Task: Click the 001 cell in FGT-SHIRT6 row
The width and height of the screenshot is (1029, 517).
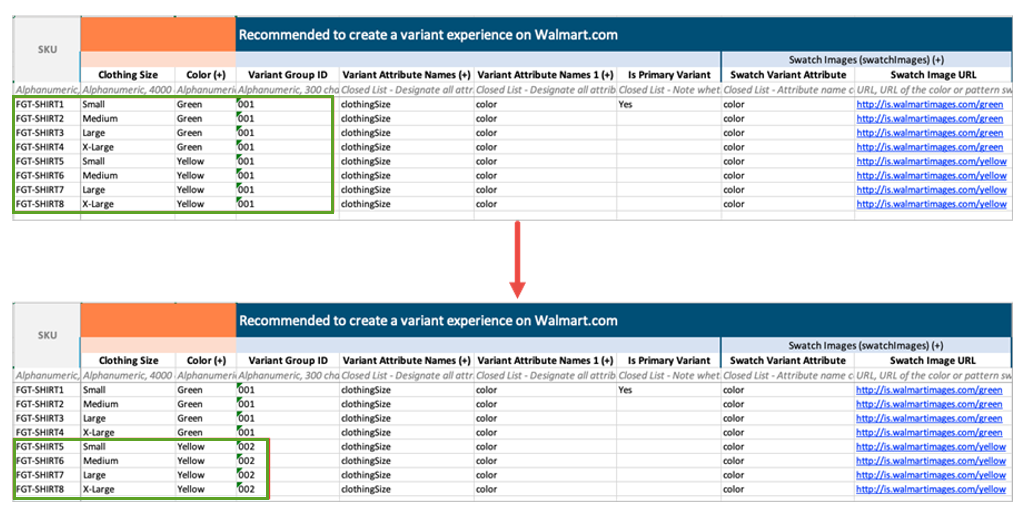Action: (x=287, y=176)
